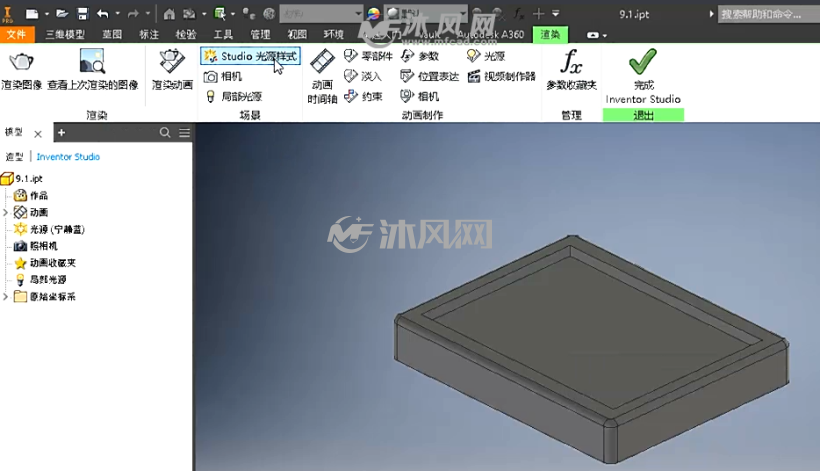The image size is (820, 471).
Task: Click the Home view icon in quick access toolbar
Action: pyautogui.click(x=169, y=14)
